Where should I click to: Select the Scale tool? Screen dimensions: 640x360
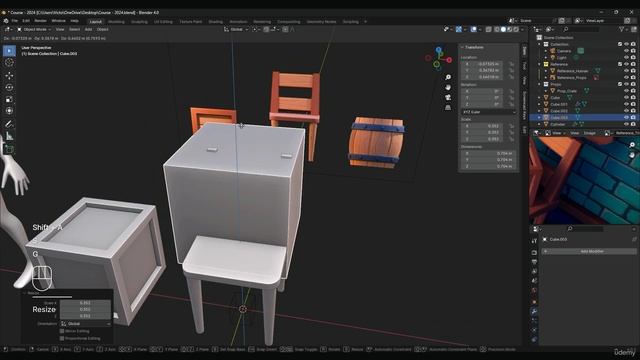[x=9, y=99]
